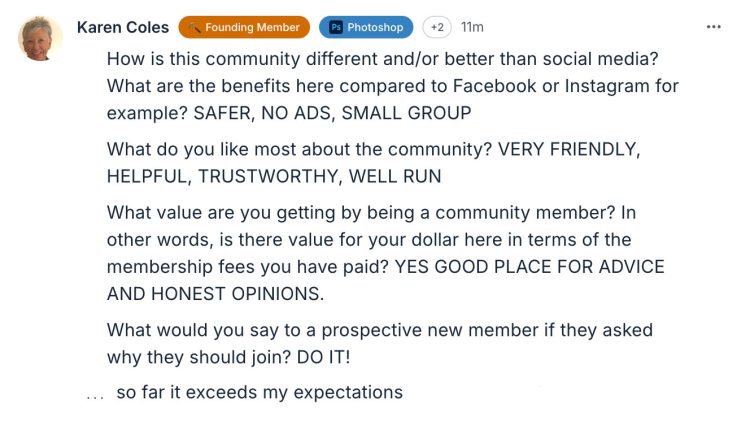Click the 'HELPFUL, TRUSTWORTHY, WELL RUN' line
Screen dimensions: 750x430
tap(273, 176)
